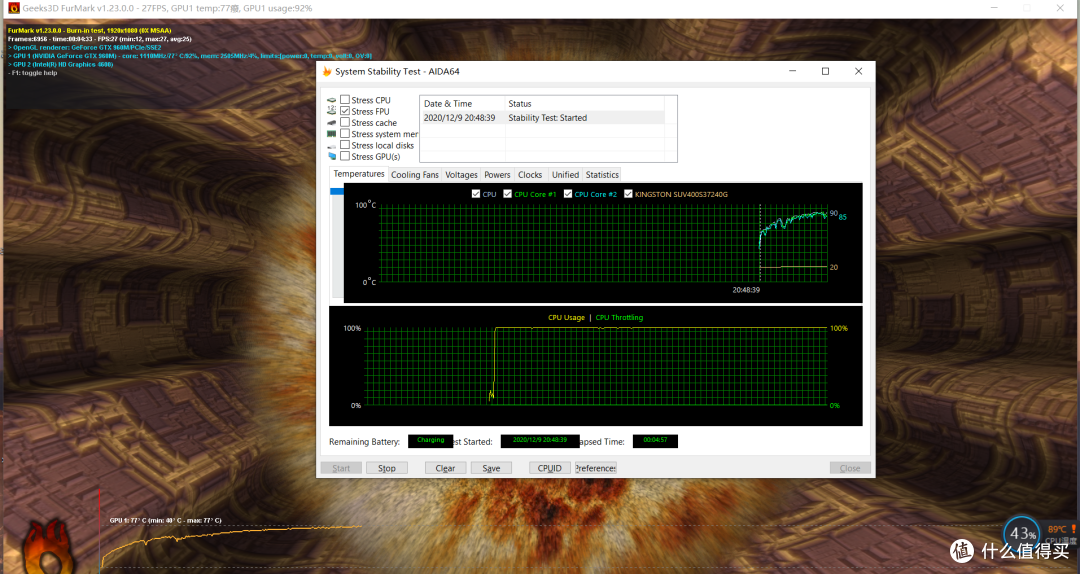Viewport: 1080px width, 574px height.
Task: Click the Status column header
Action: pos(585,103)
